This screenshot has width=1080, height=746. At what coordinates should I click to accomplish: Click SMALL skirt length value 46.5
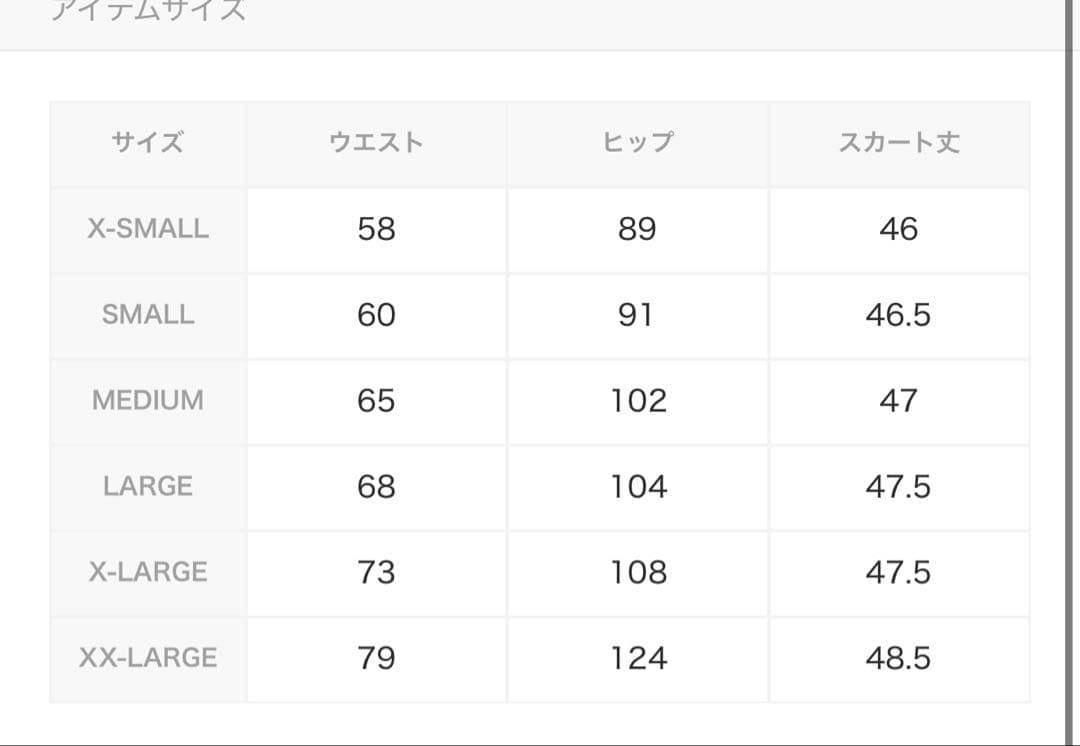coord(899,315)
